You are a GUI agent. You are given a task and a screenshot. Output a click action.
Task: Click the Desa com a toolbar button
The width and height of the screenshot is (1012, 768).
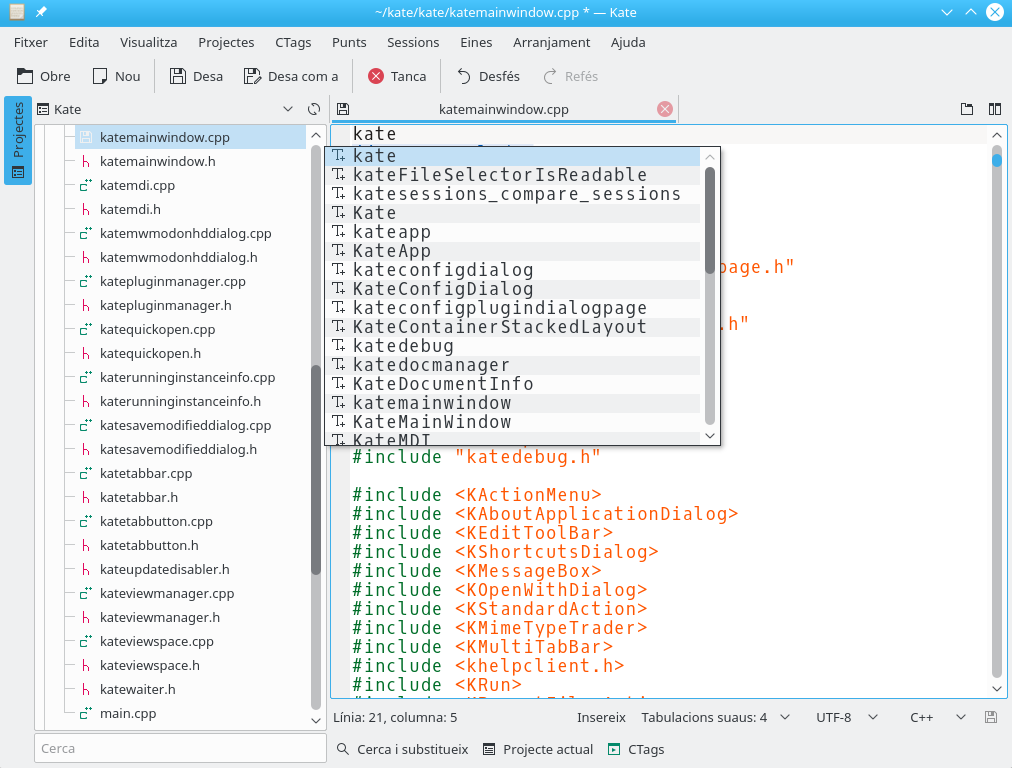(x=291, y=76)
